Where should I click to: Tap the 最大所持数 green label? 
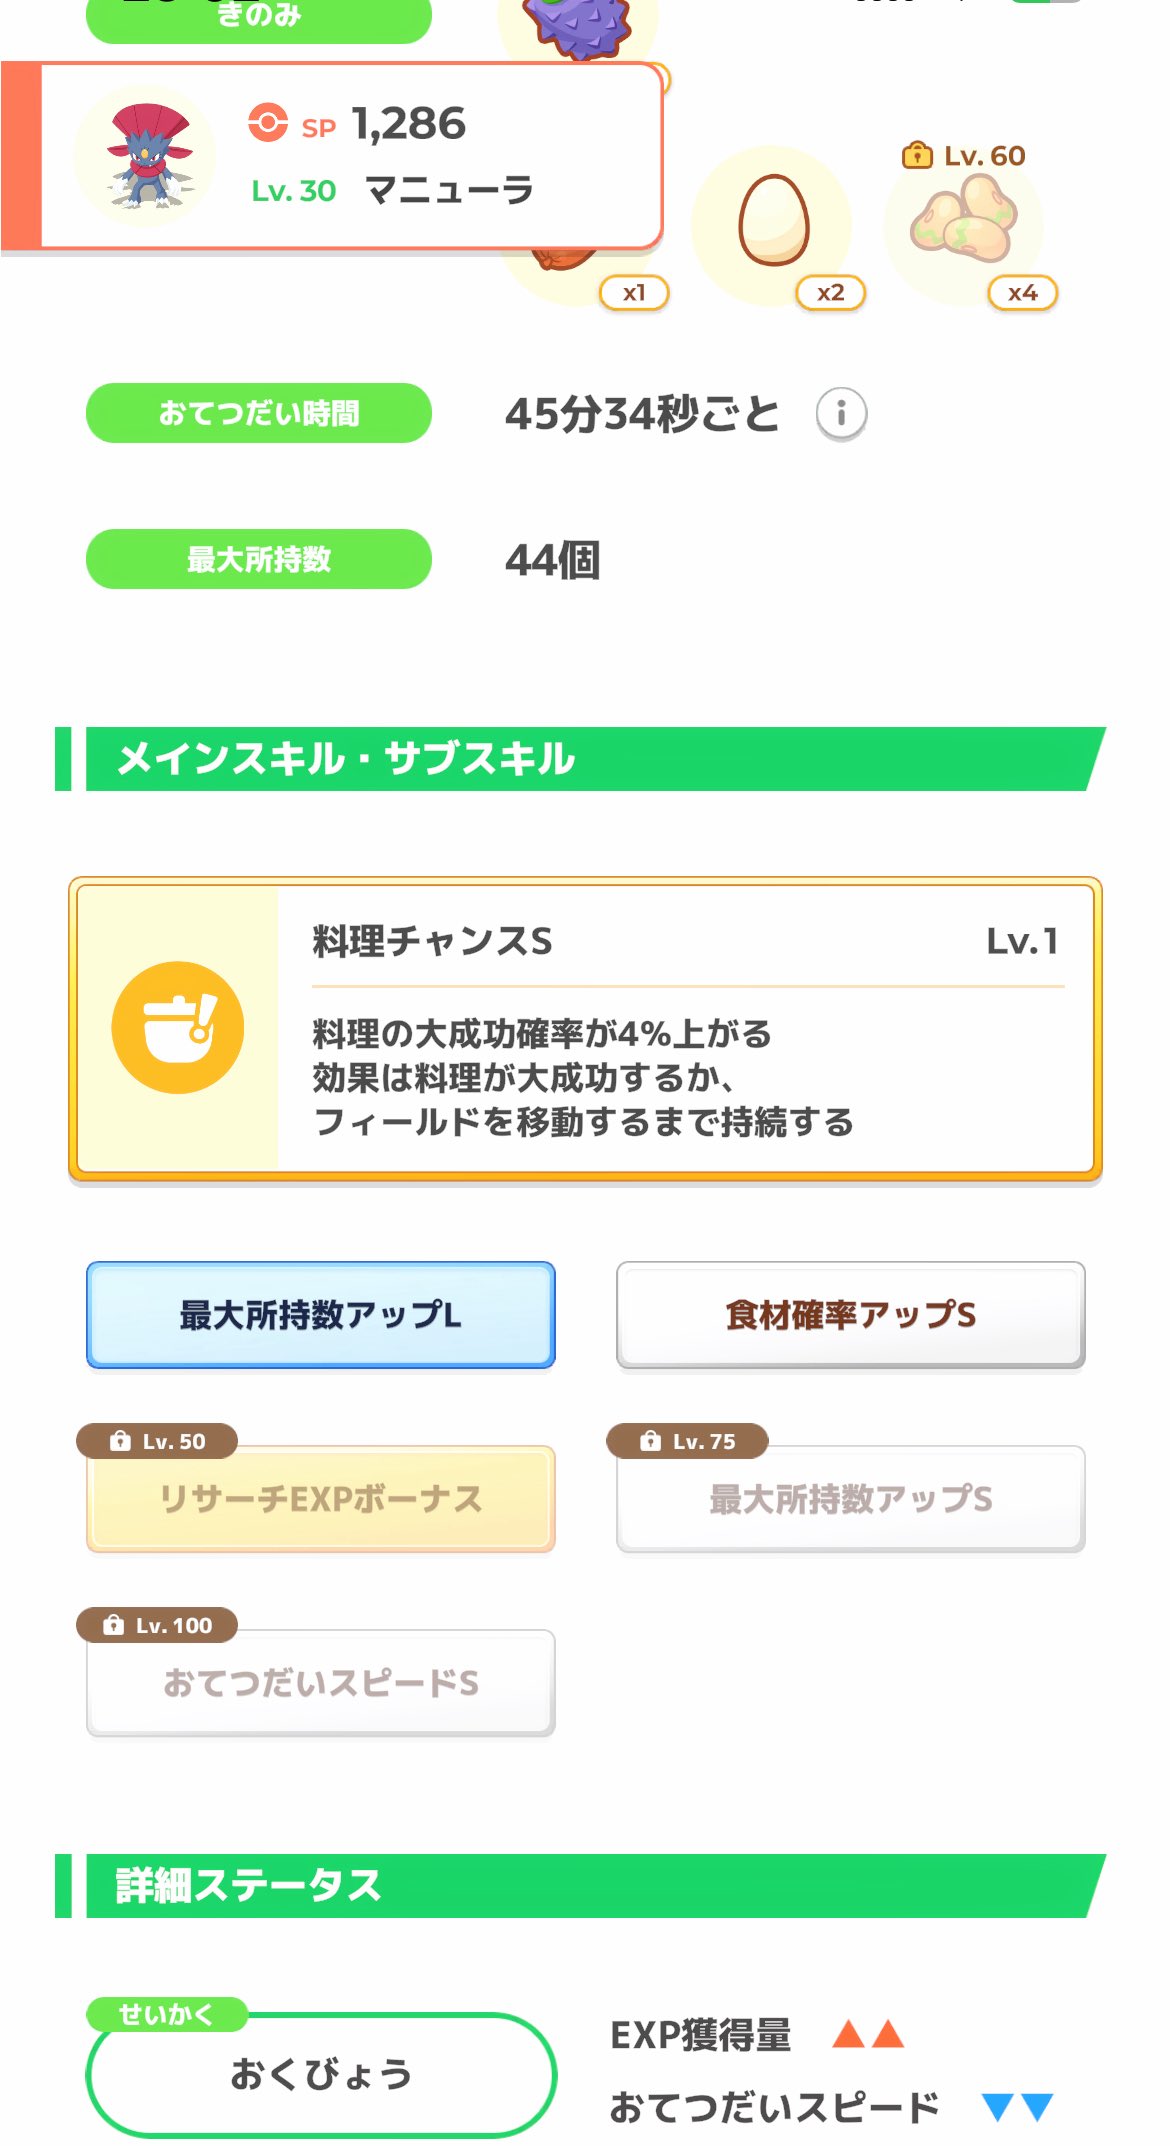[x=258, y=559]
